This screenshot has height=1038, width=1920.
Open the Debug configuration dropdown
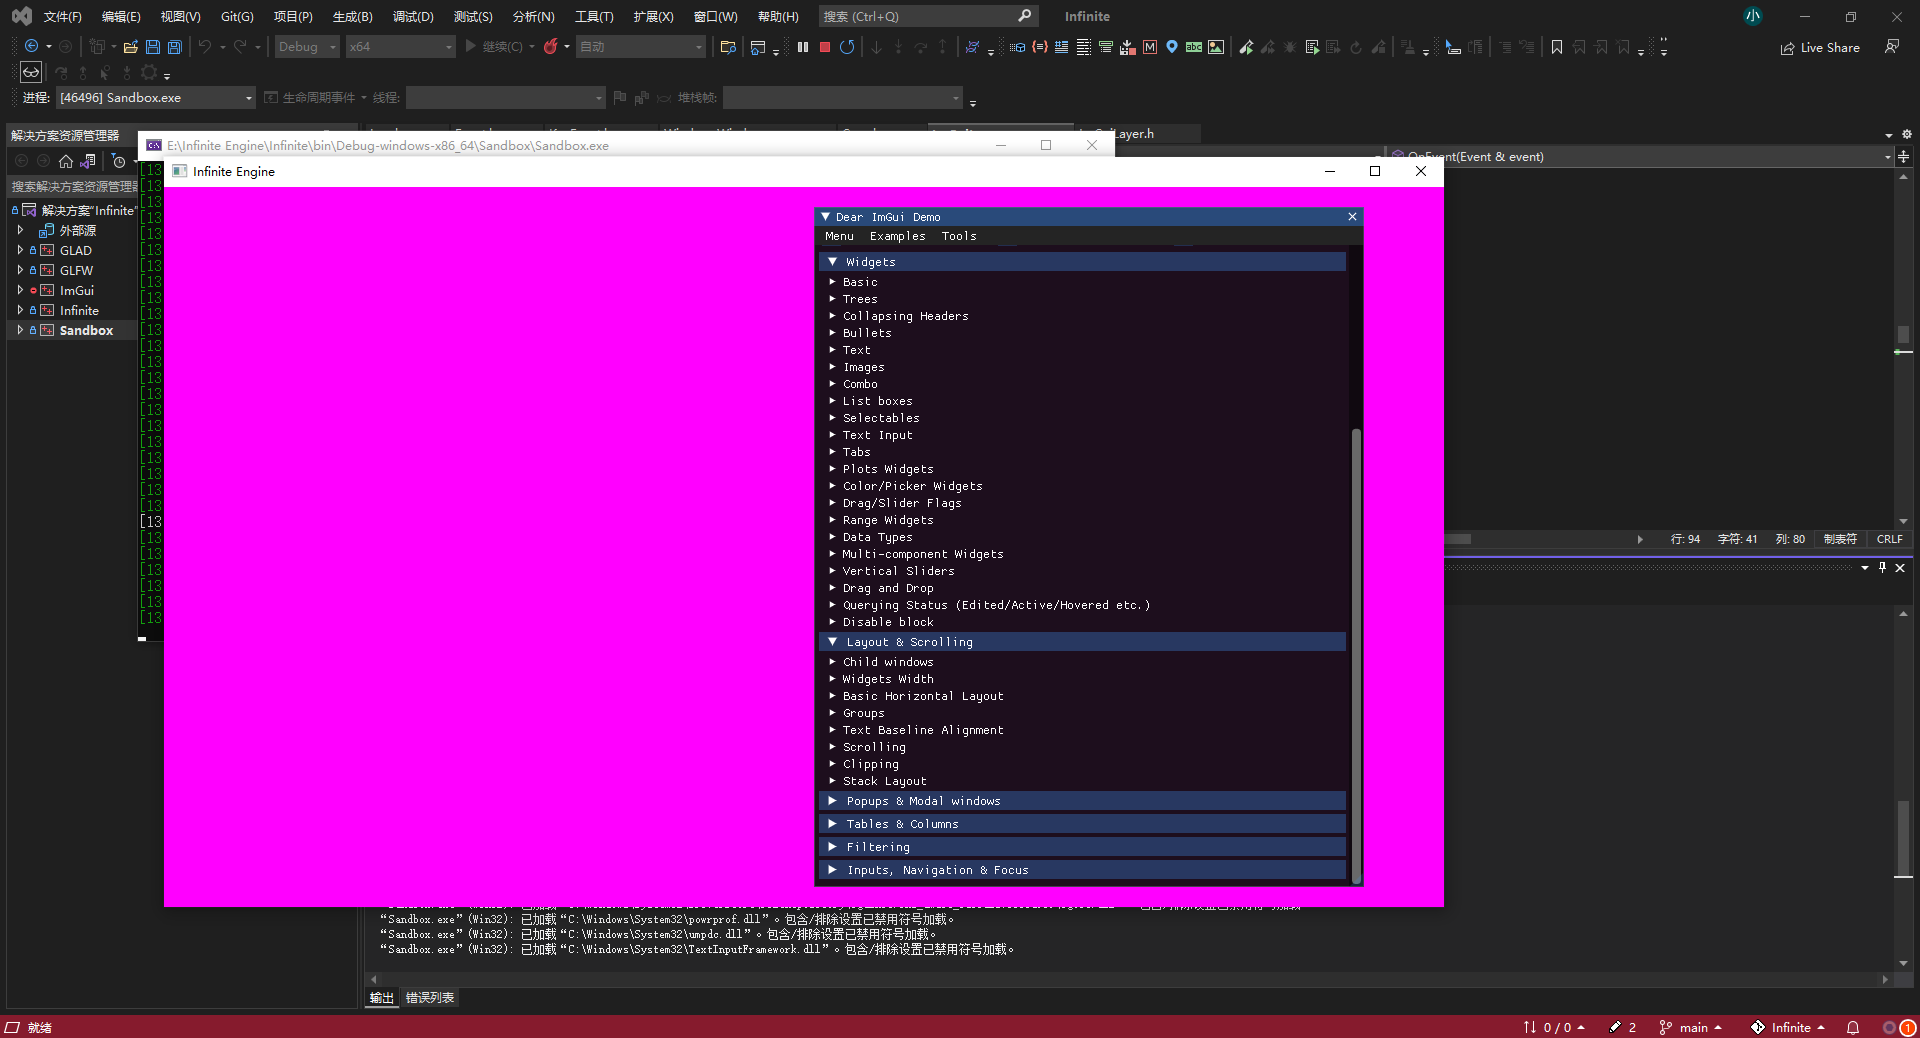pyautogui.click(x=307, y=47)
